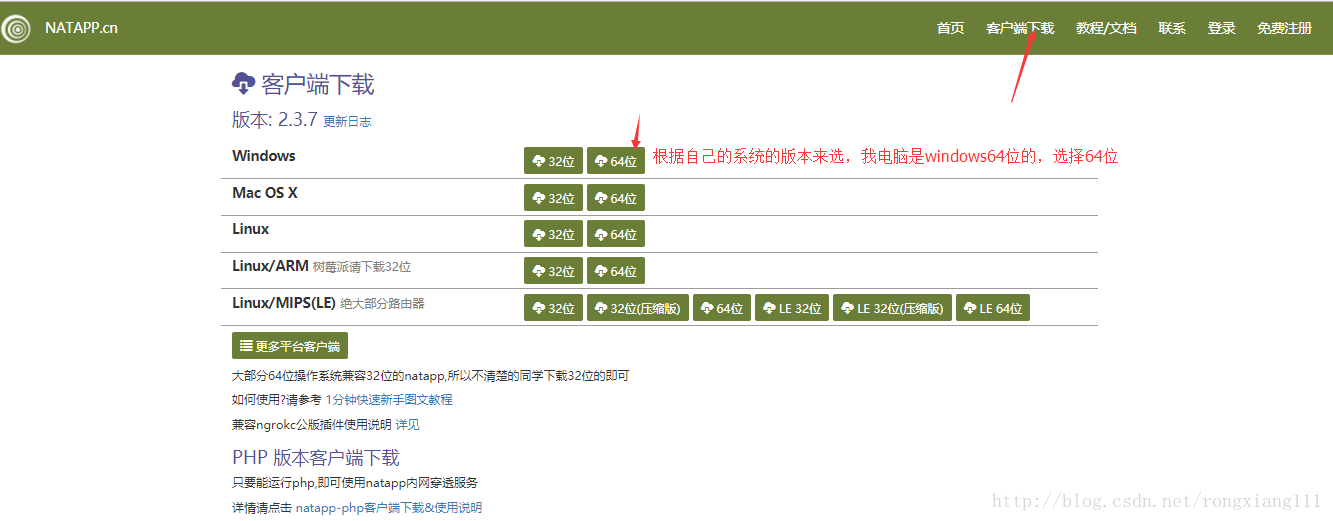This screenshot has height=521, width=1333.
Task: Open 教程/文档 navigation item
Action: pyautogui.click(x=1106, y=28)
